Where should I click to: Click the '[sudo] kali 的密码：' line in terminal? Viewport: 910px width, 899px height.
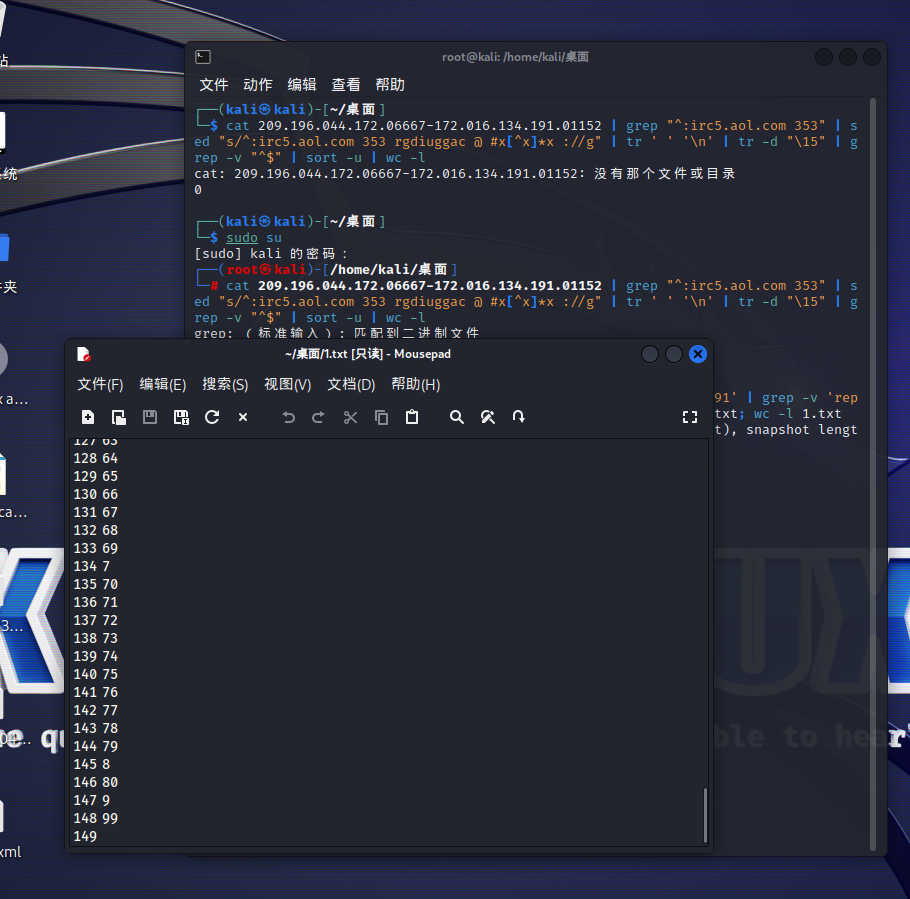(x=271, y=254)
